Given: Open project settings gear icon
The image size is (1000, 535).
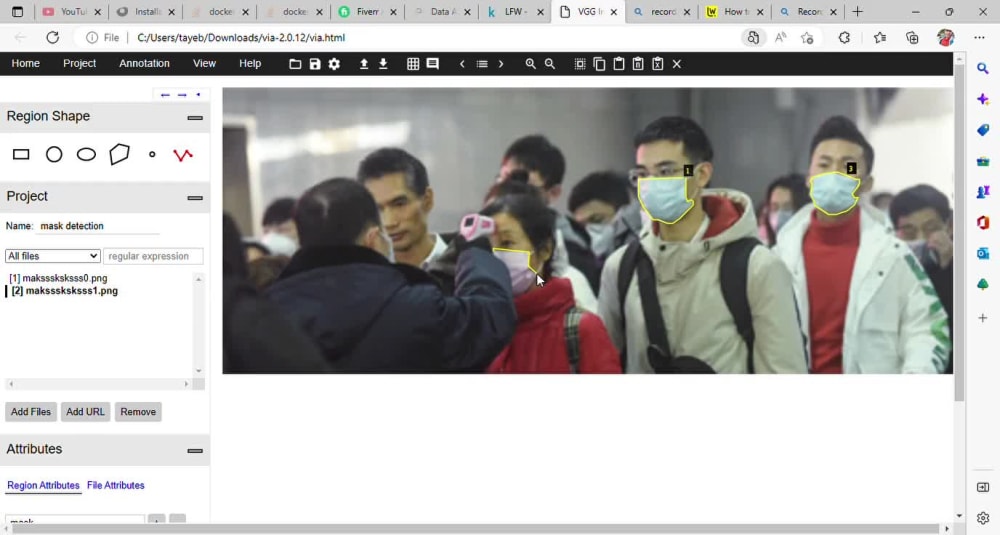Looking at the screenshot, I should (334, 64).
